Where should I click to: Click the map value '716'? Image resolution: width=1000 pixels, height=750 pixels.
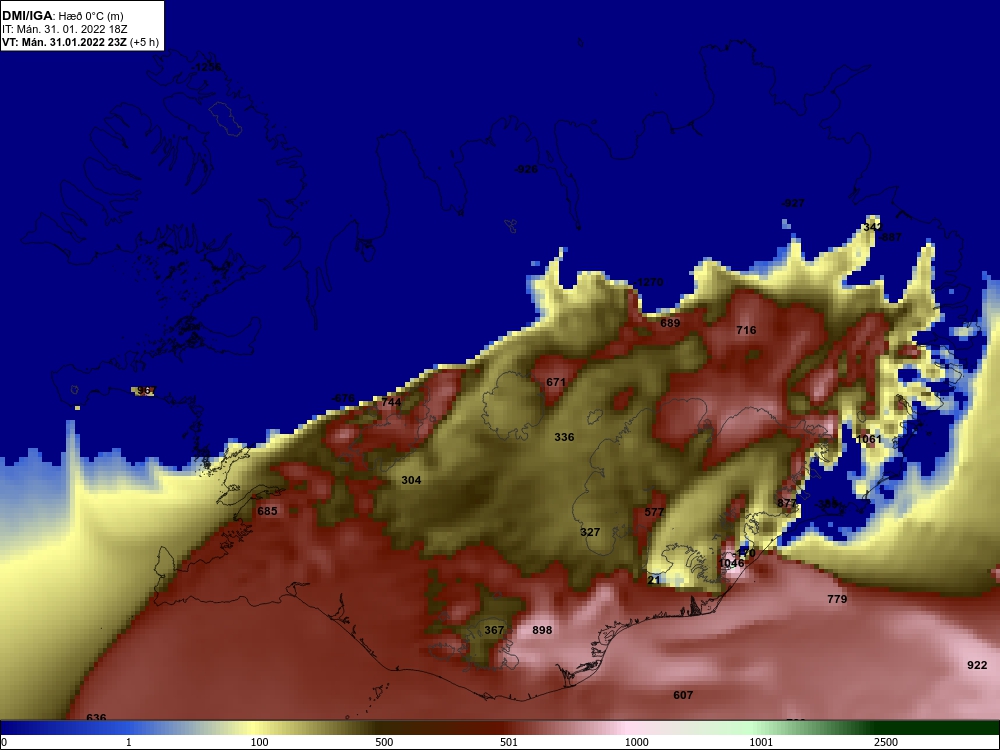[746, 330]
